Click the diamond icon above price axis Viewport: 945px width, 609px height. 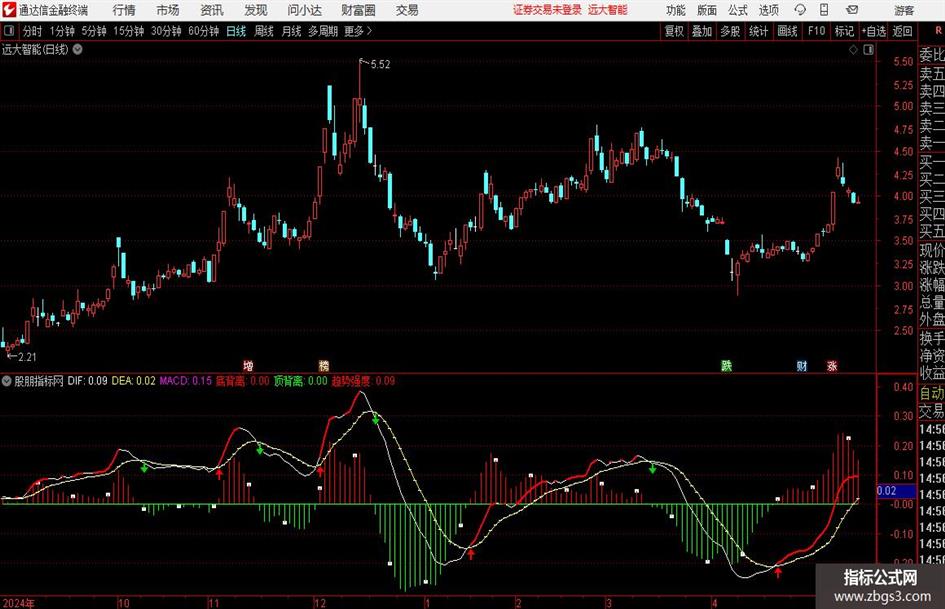[x=853, y=50]
